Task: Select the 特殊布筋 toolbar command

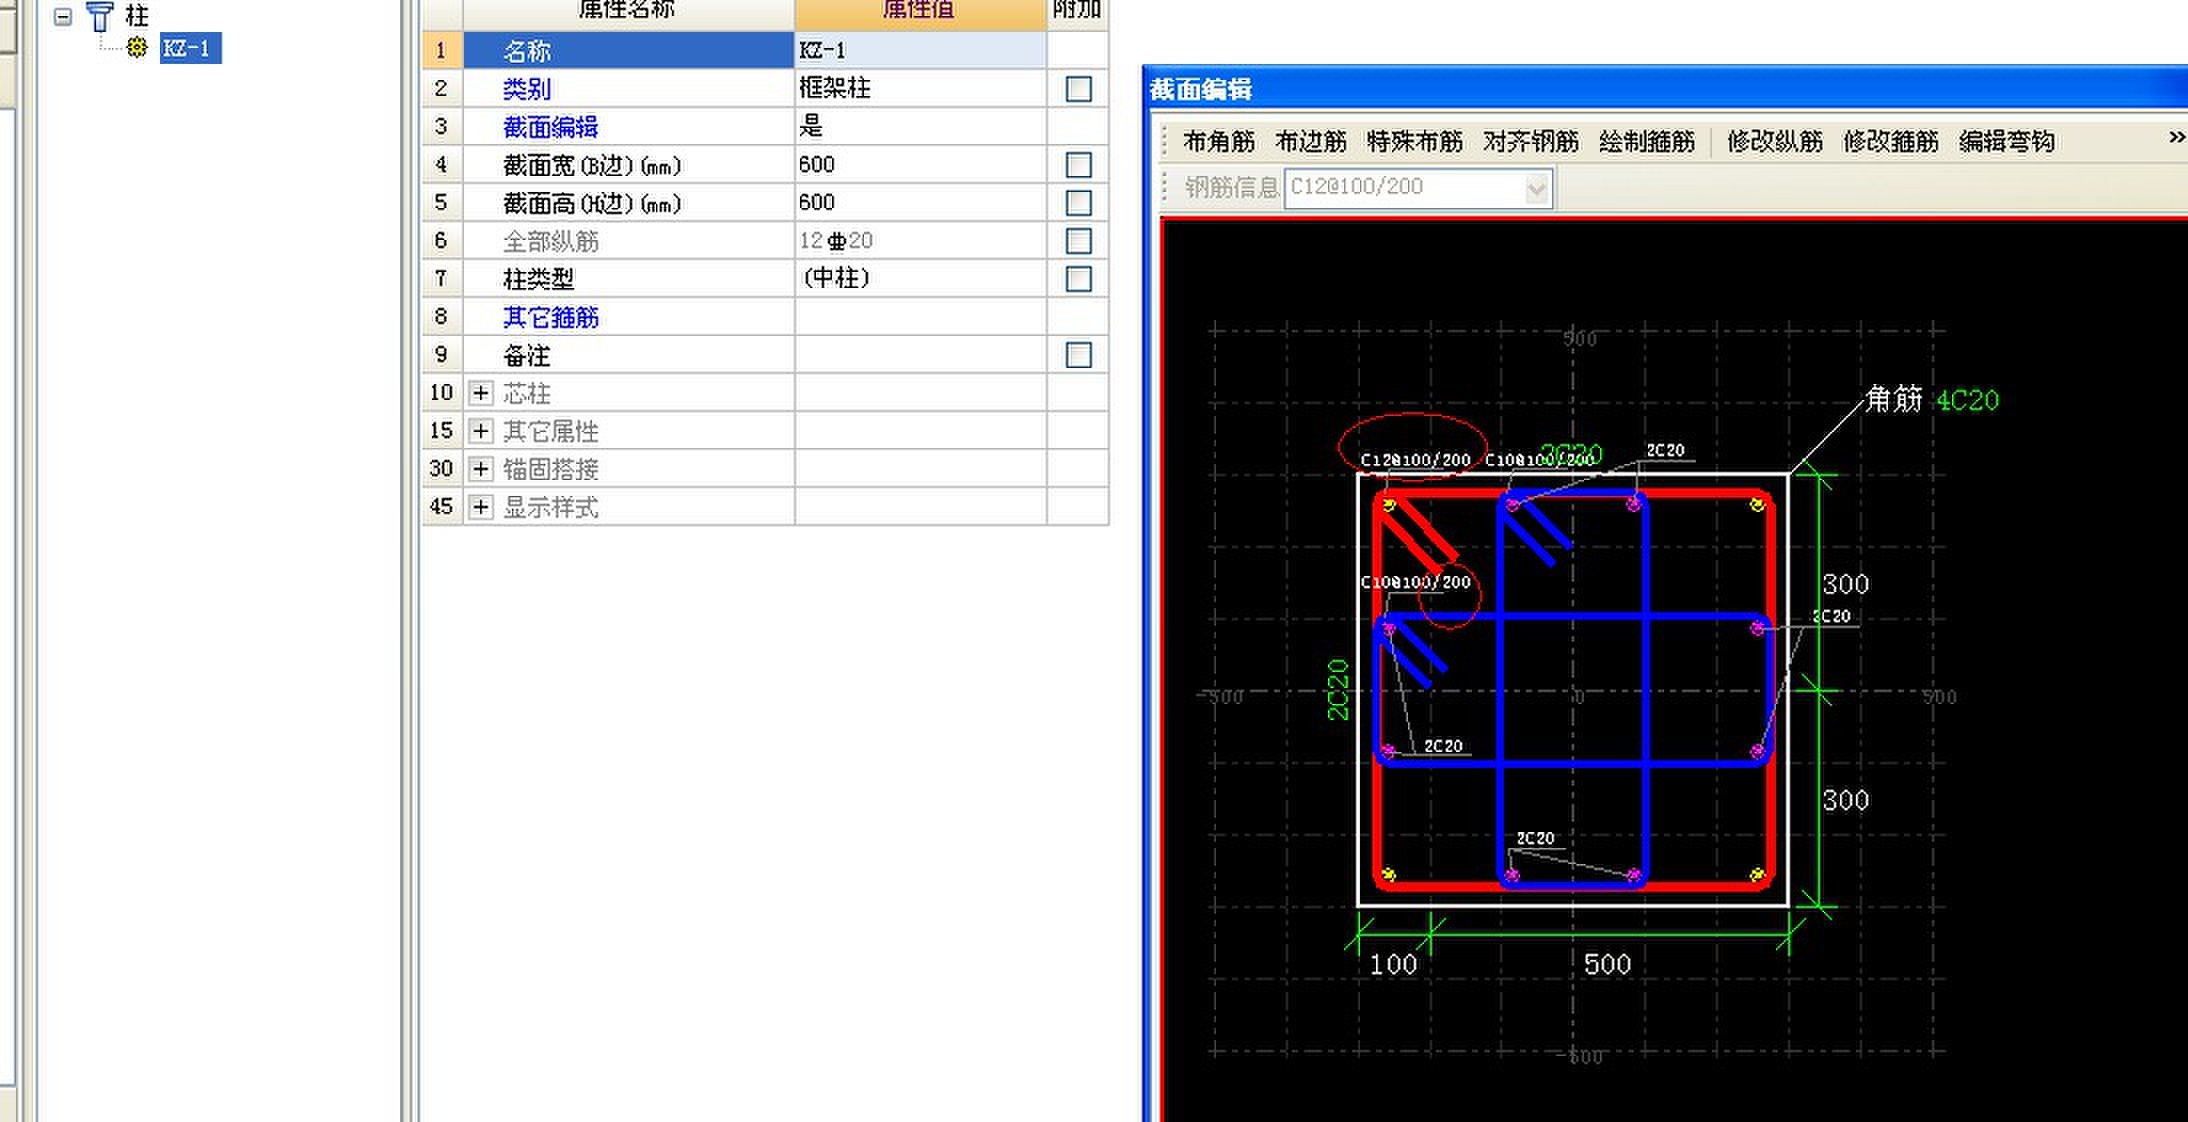Action: pos(1415,142)
